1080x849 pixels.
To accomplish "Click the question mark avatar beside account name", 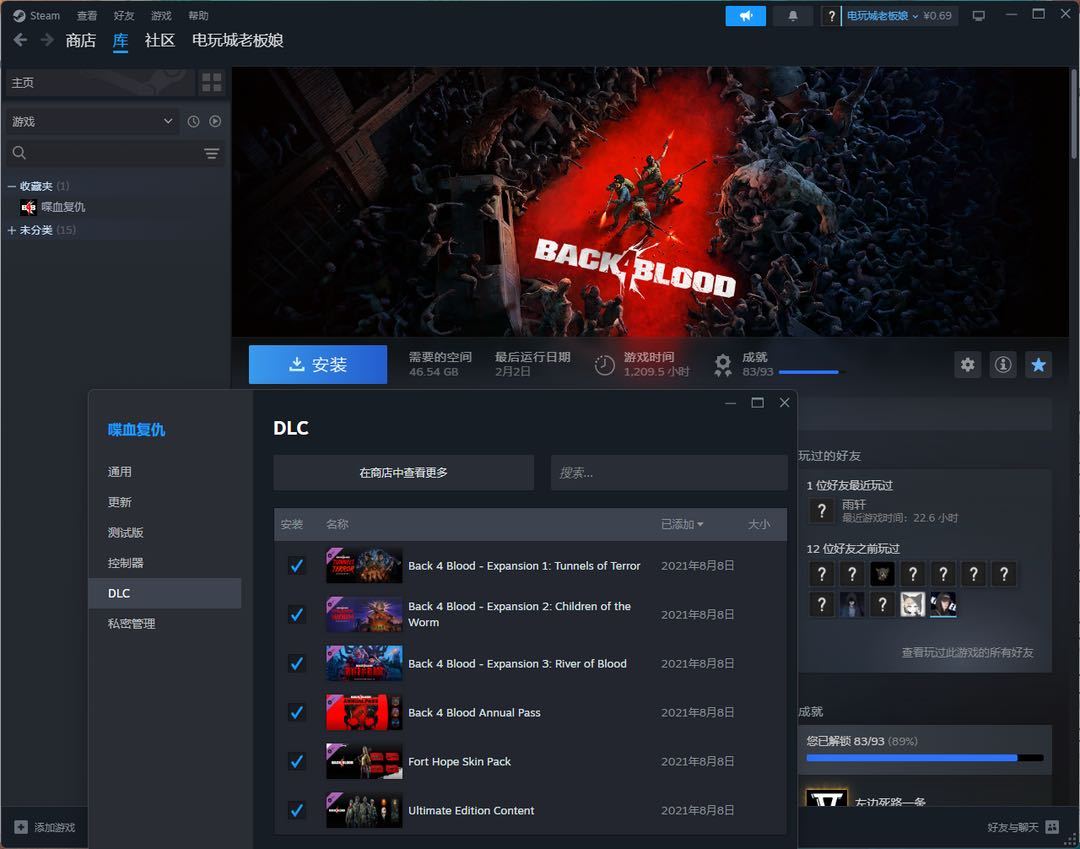I will (x=831, y=16).
